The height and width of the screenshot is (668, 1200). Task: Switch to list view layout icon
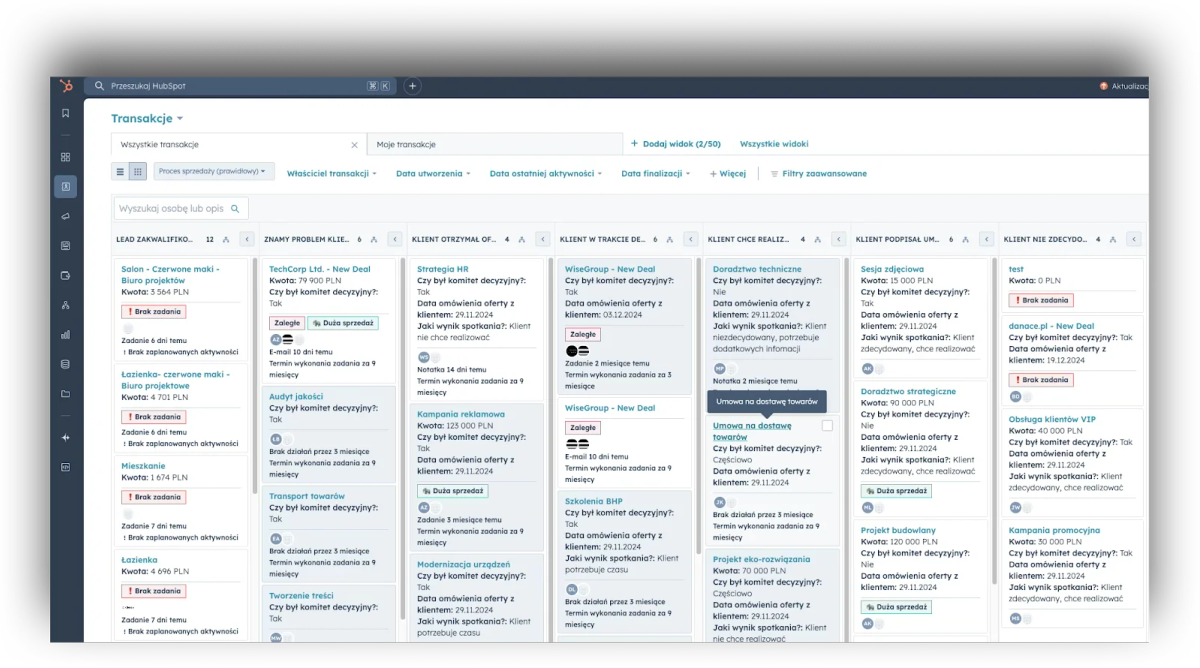tap(121, 172)
